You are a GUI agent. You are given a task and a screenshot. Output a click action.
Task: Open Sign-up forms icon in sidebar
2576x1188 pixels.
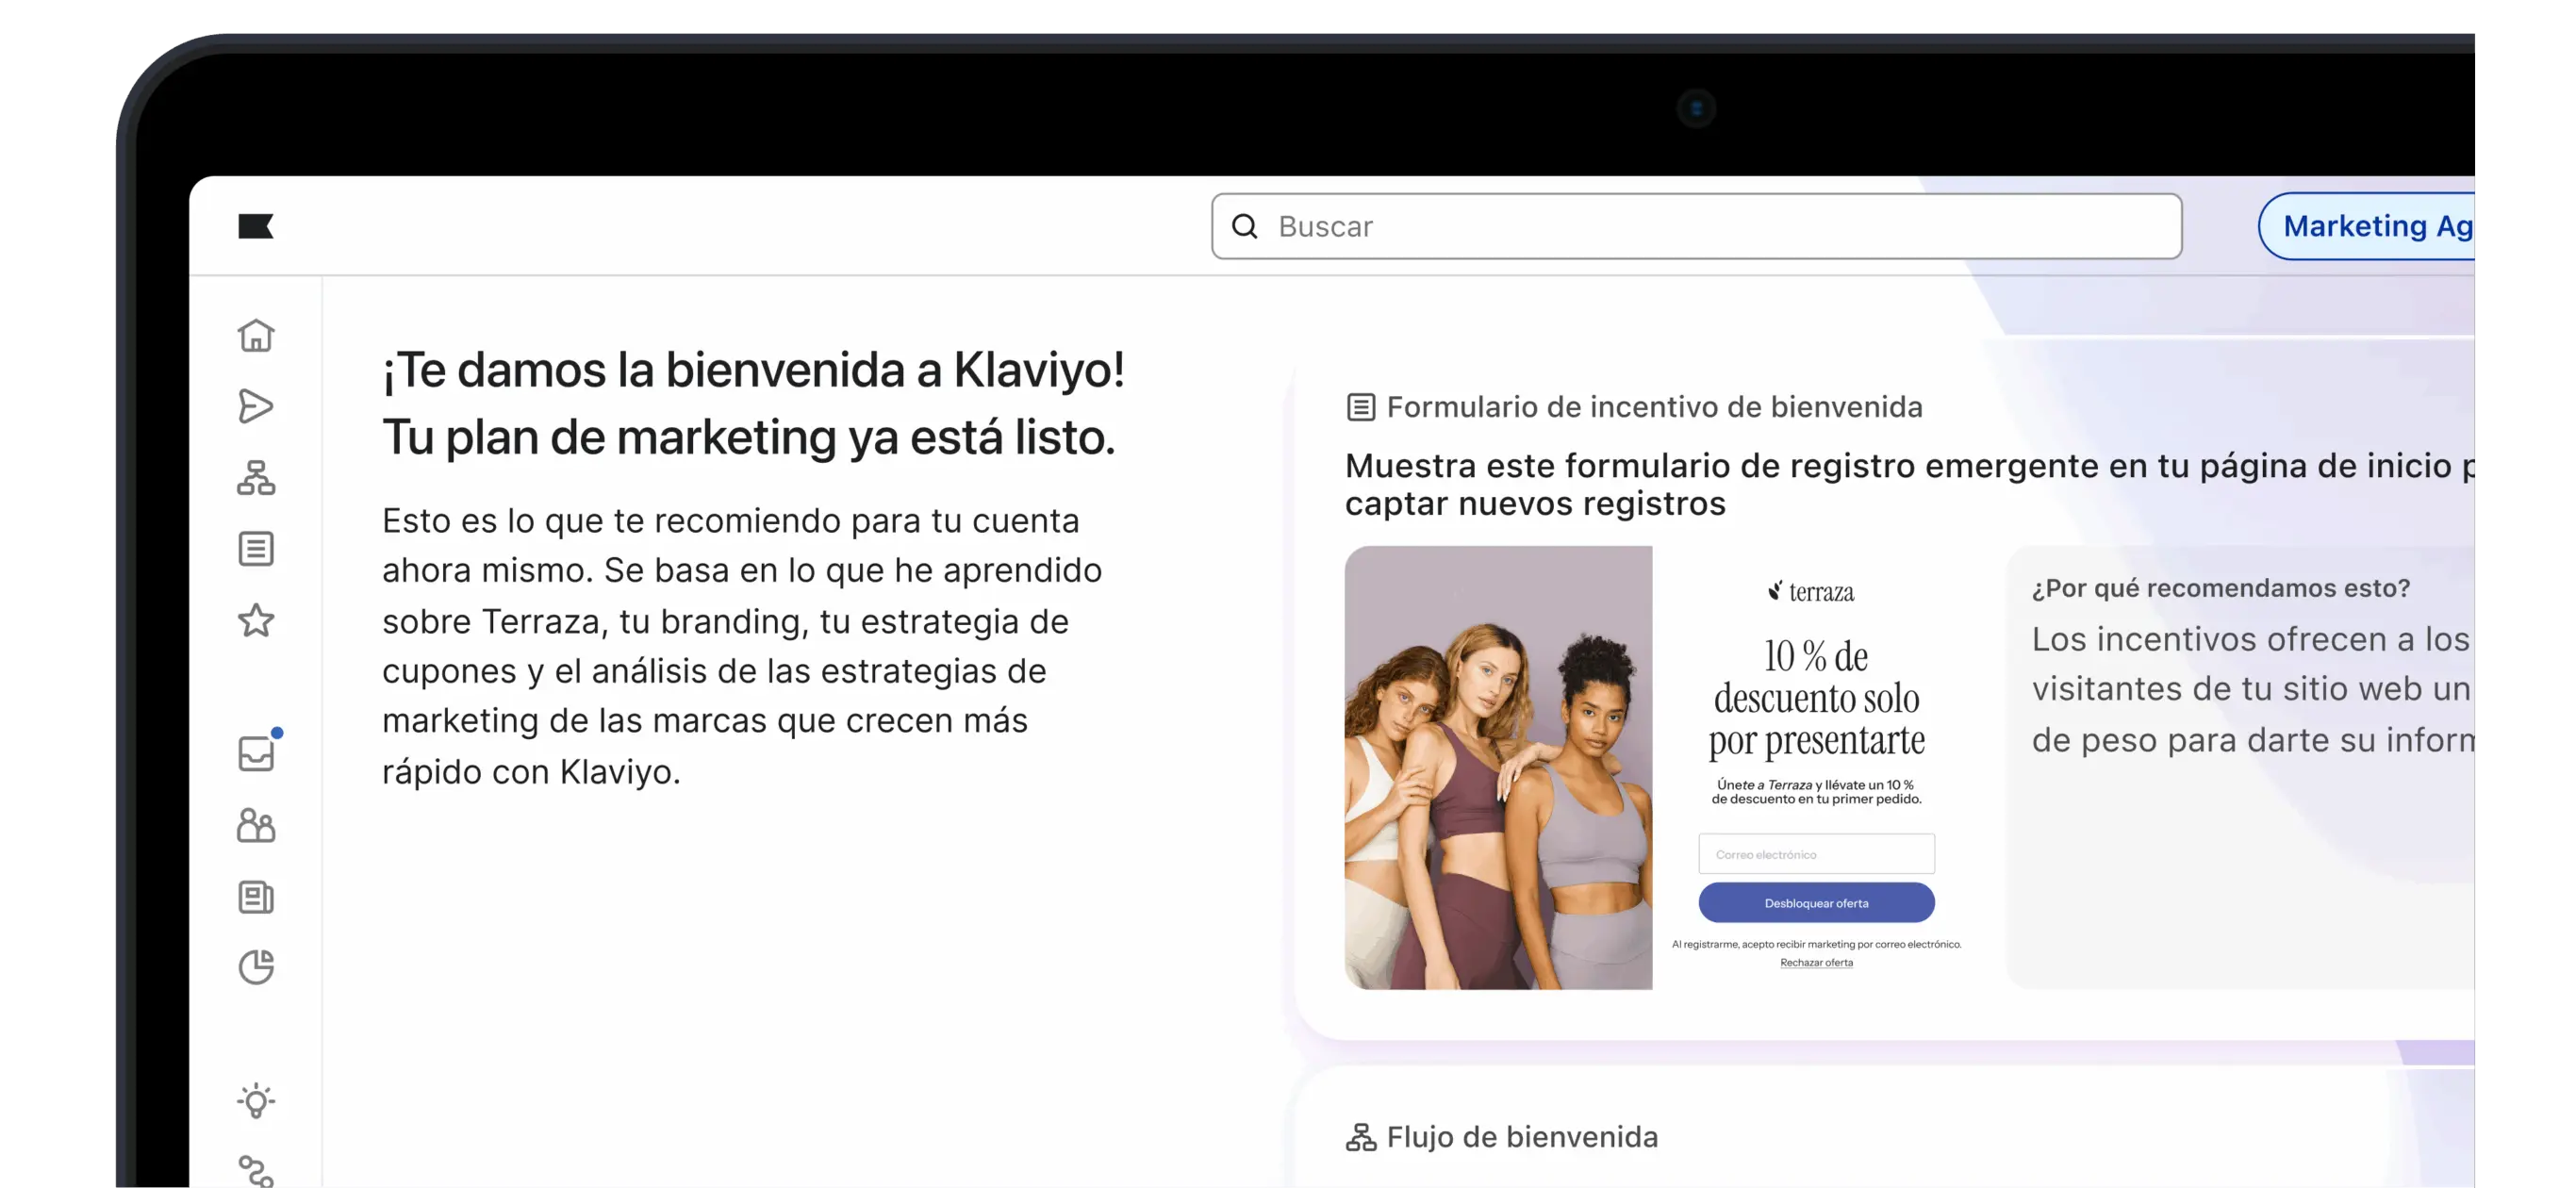point(256,549)
